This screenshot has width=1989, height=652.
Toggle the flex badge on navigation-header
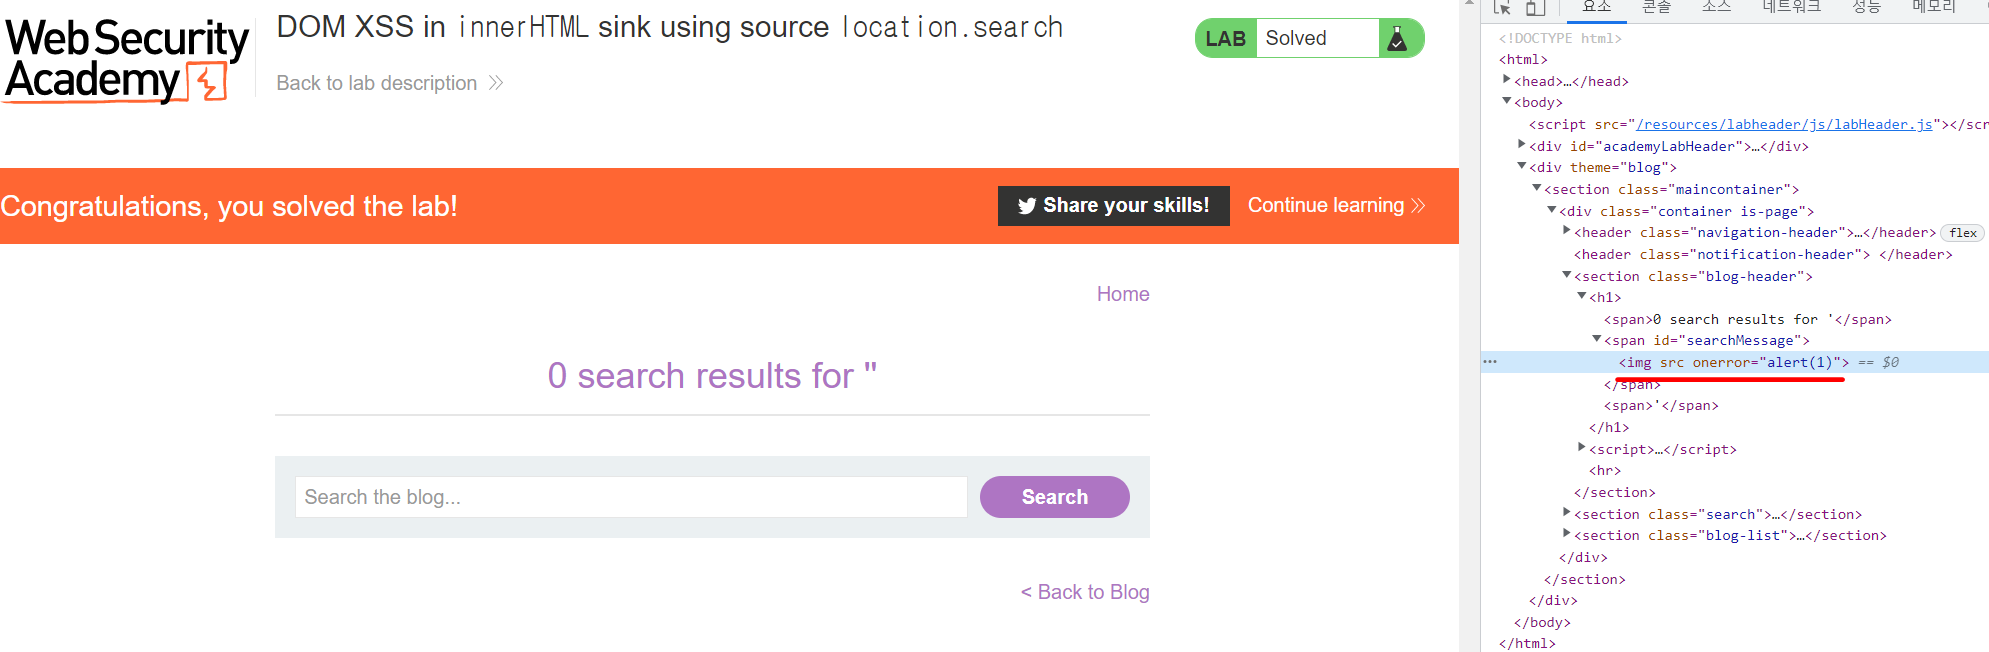[x=1963, y=233]
